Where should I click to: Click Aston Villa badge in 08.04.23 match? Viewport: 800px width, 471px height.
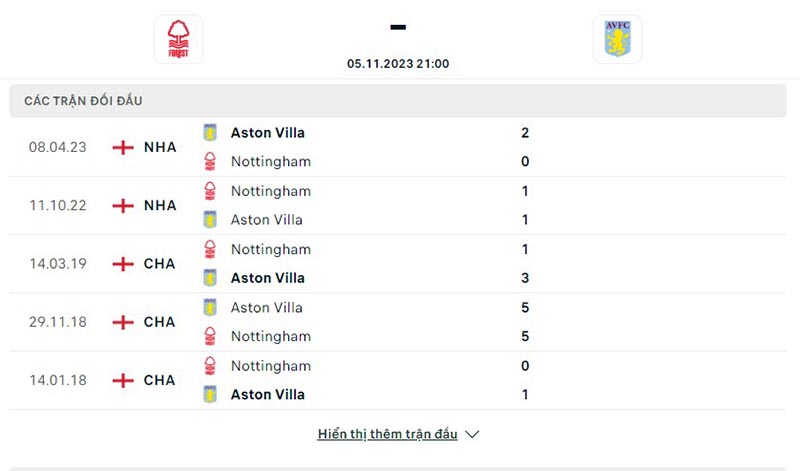click(x=210, y=133)
